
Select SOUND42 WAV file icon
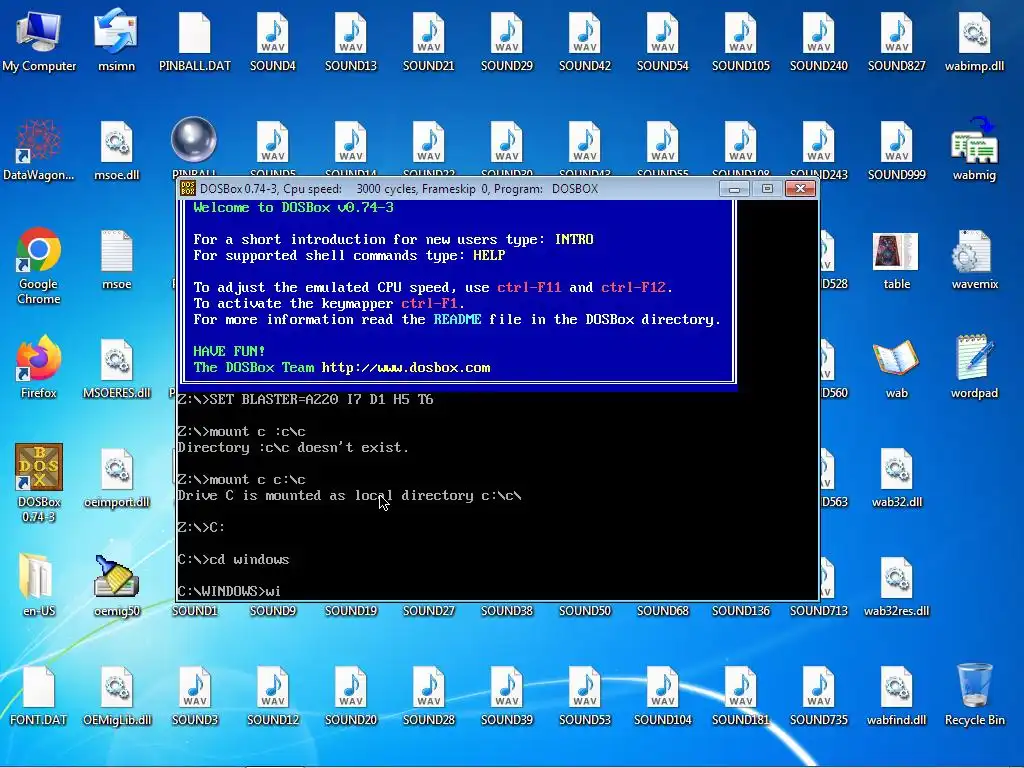(x=584, y=34)
